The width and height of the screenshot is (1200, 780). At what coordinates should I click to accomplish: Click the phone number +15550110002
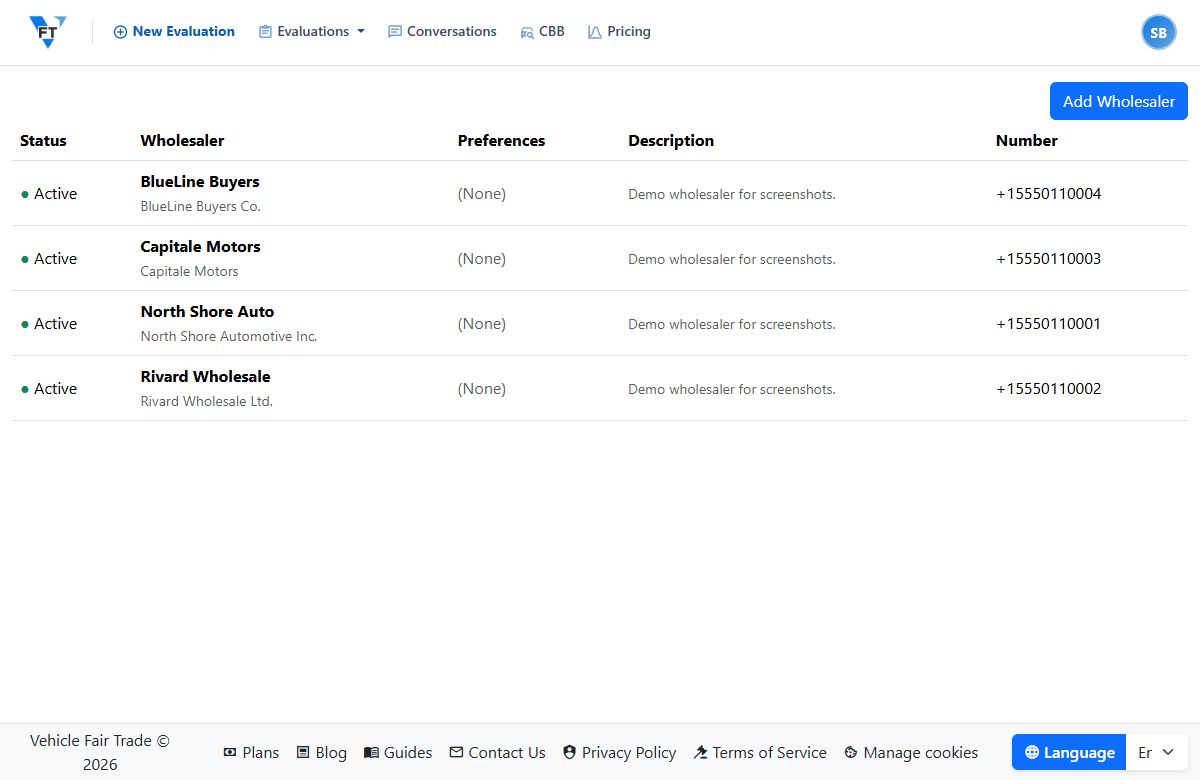coord(1048,389)
